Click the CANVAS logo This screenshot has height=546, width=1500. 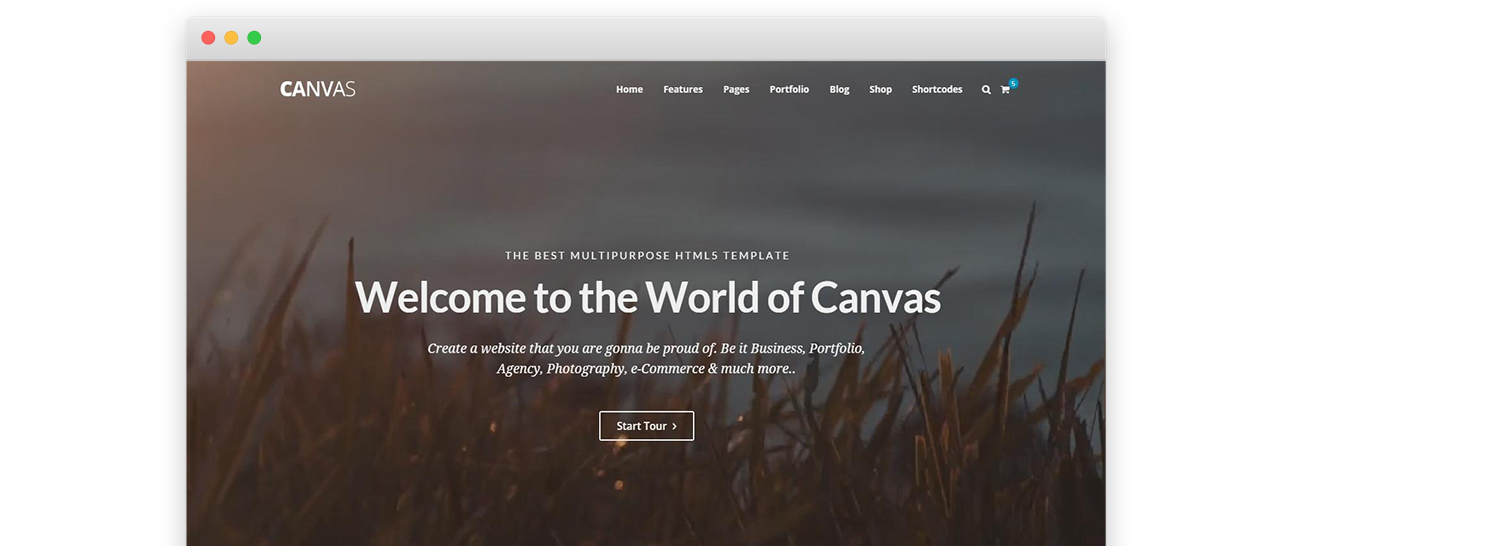pyautogui.click(x=318, y=89)
